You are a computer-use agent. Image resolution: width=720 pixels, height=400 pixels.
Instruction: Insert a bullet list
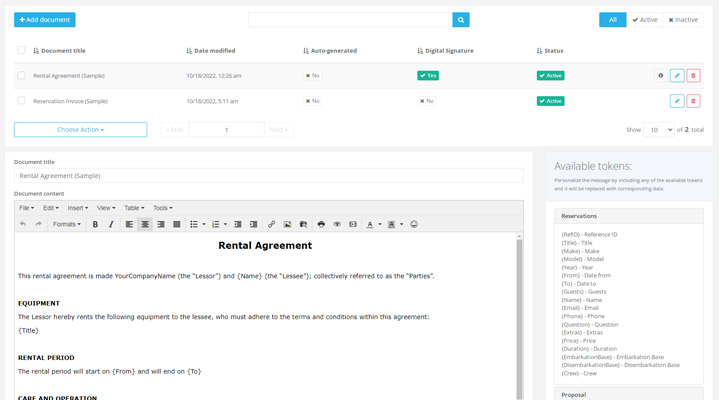pyautogui.click(x=194, y=224)
